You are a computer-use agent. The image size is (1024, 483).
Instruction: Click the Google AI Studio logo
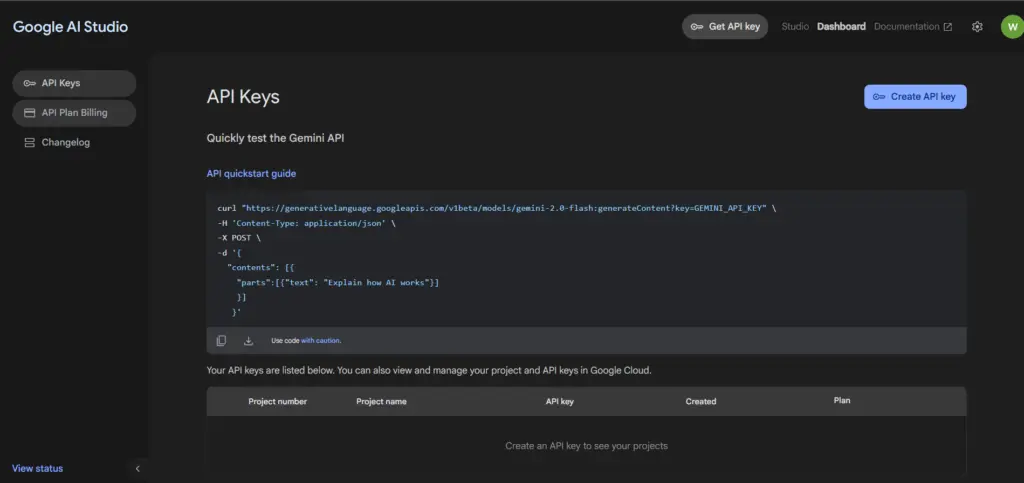tap(71, 27)
